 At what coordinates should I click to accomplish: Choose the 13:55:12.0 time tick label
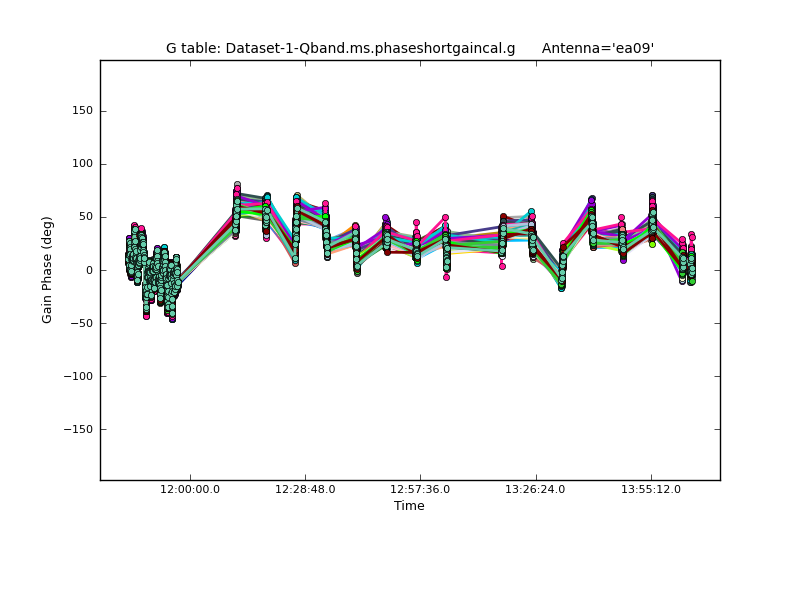[651, 489]
